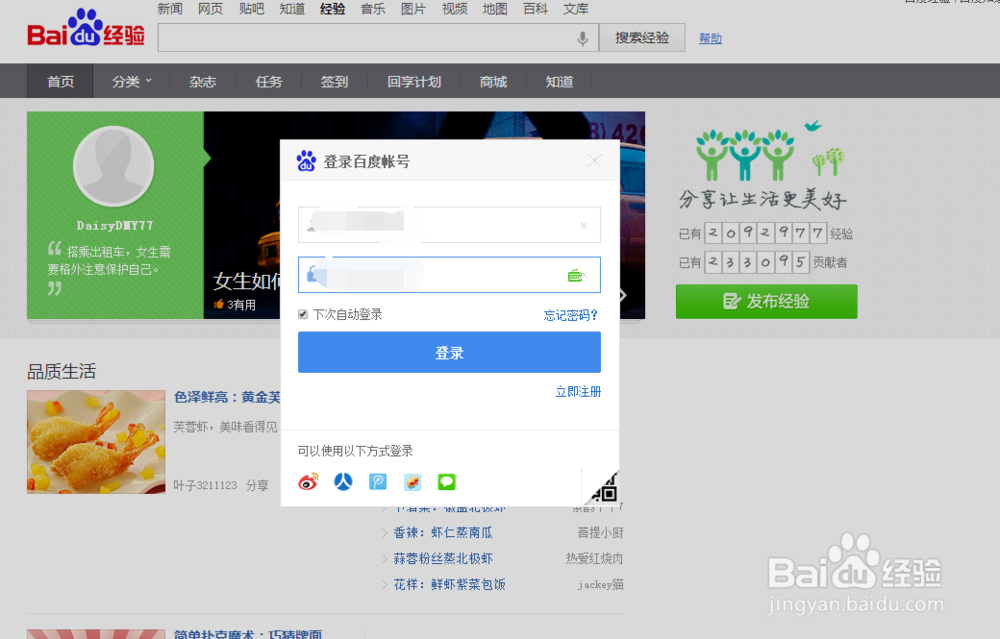Click author 叶子3211123
The height and width of the screenshot is (639, 1000).
point(205,485)
